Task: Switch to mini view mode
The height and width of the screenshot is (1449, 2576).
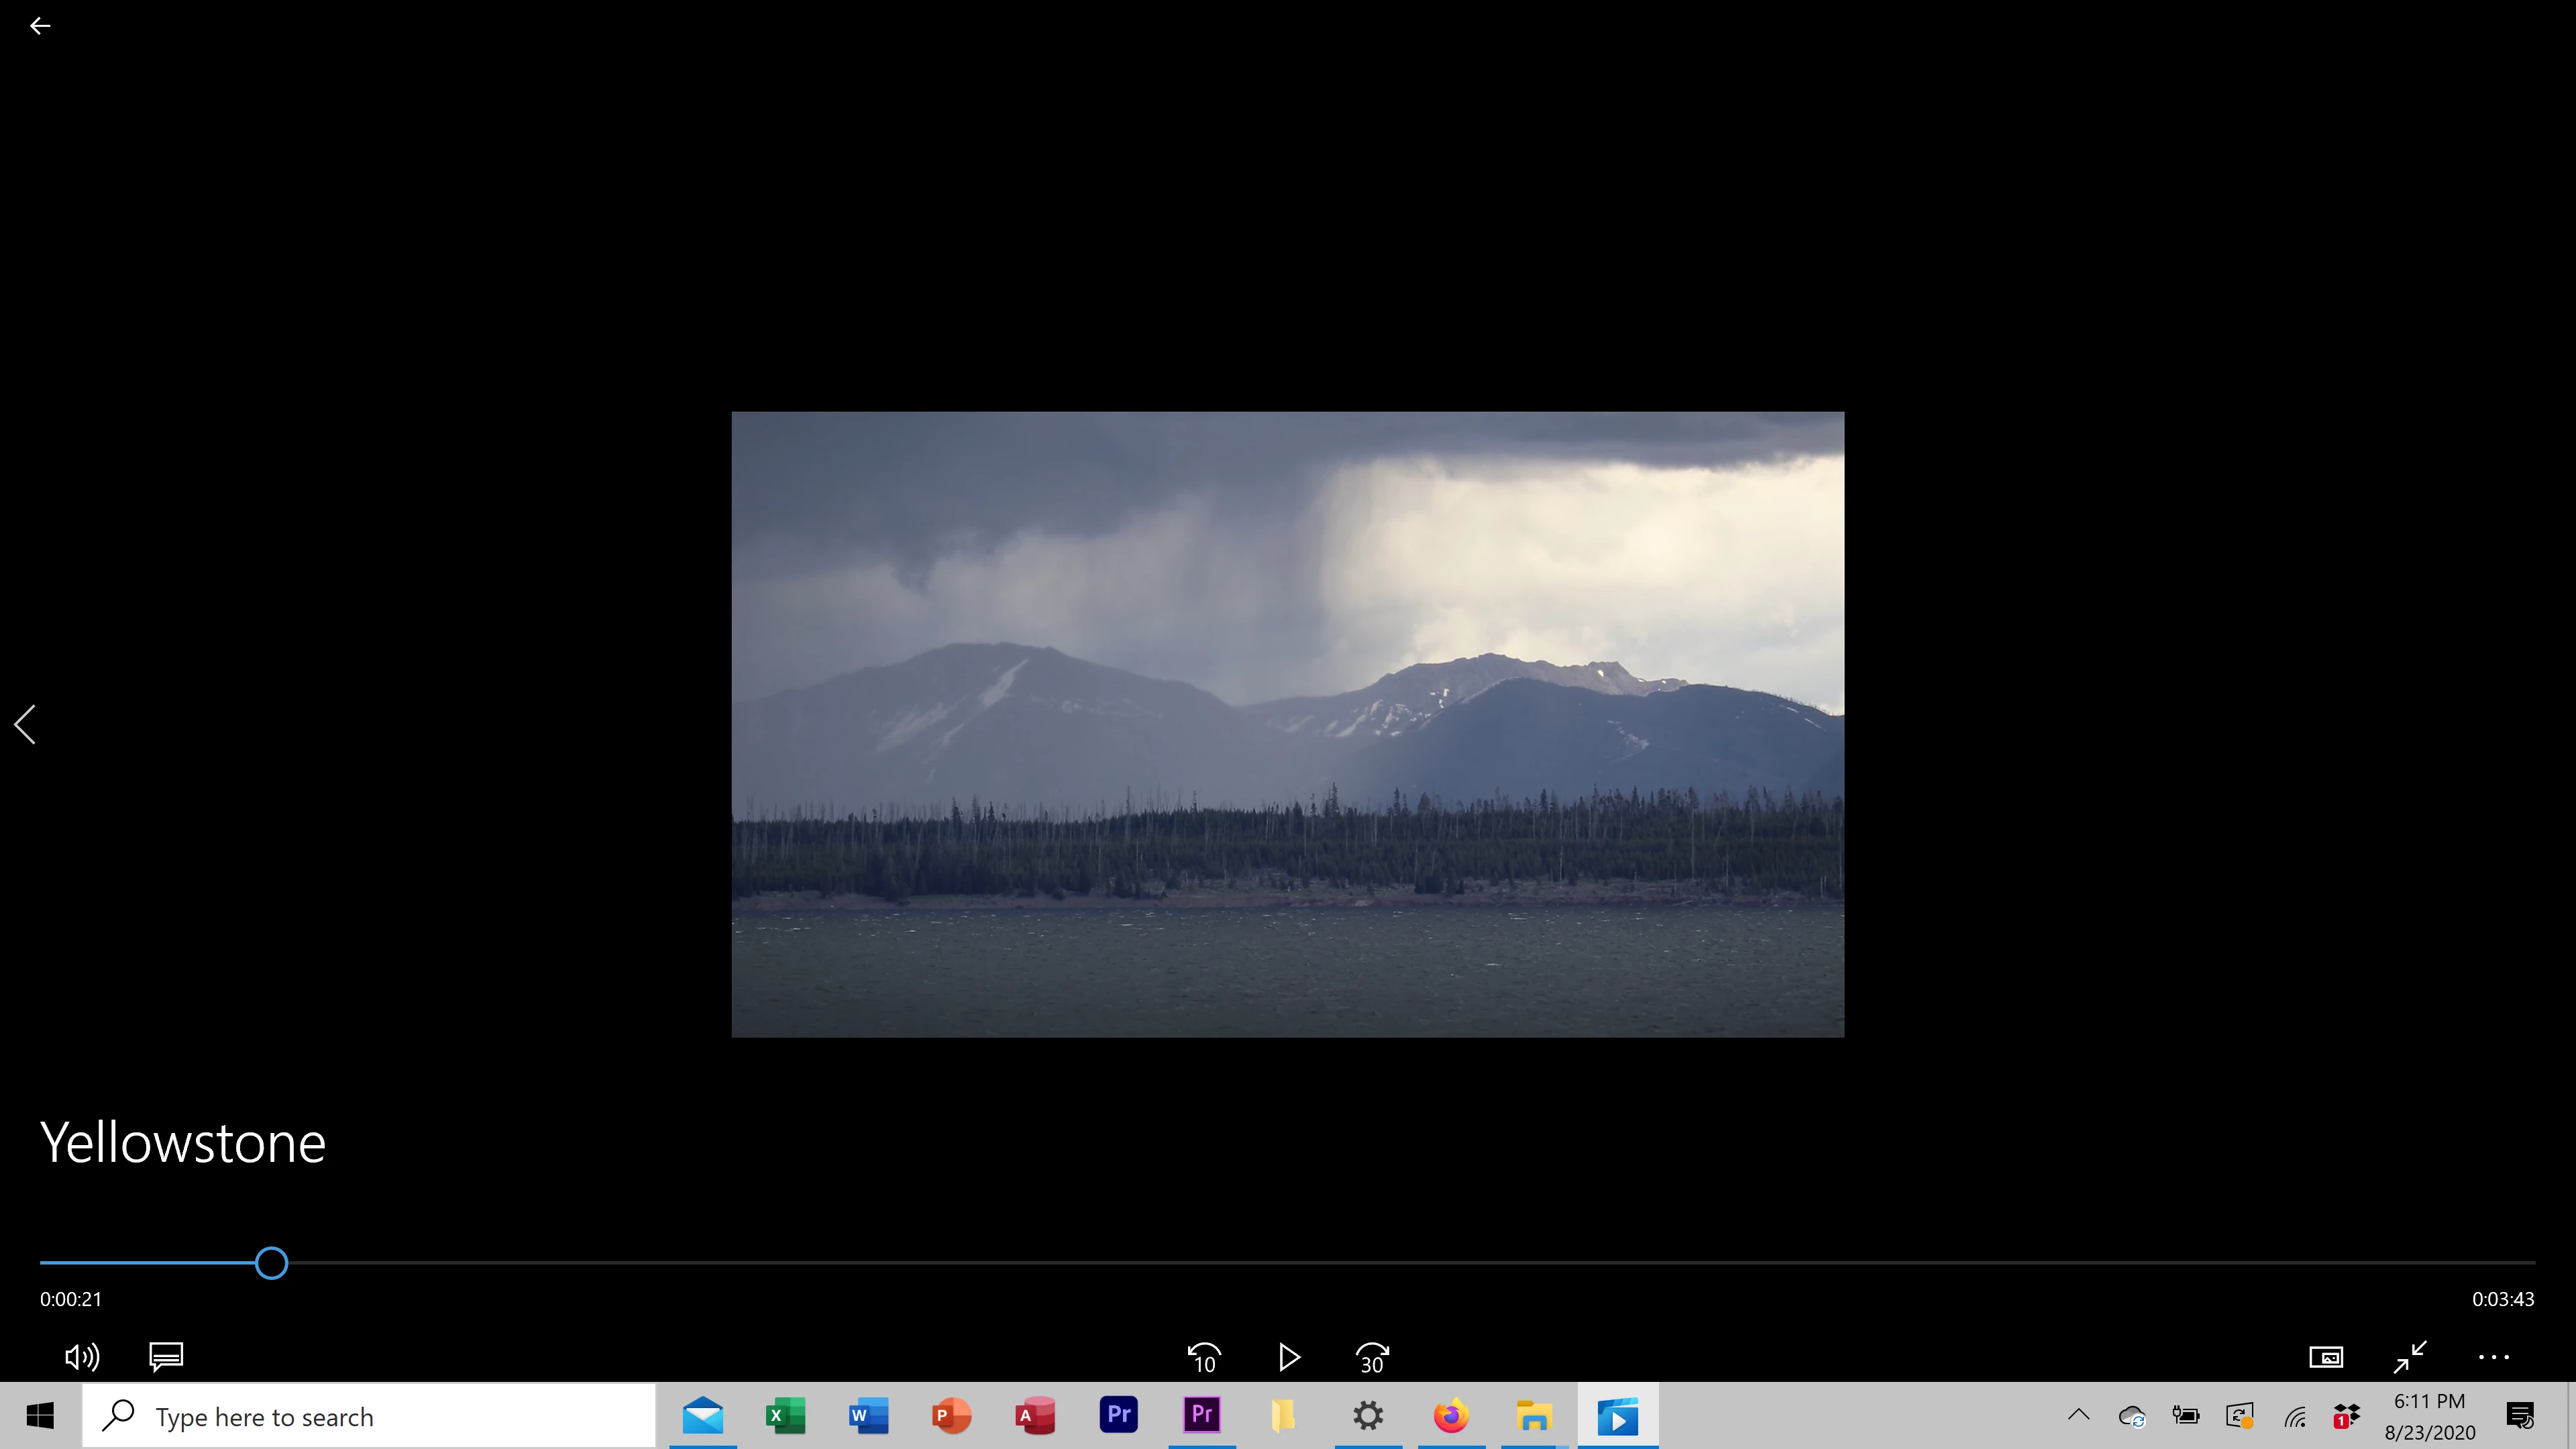Action: point(2326,1357)
